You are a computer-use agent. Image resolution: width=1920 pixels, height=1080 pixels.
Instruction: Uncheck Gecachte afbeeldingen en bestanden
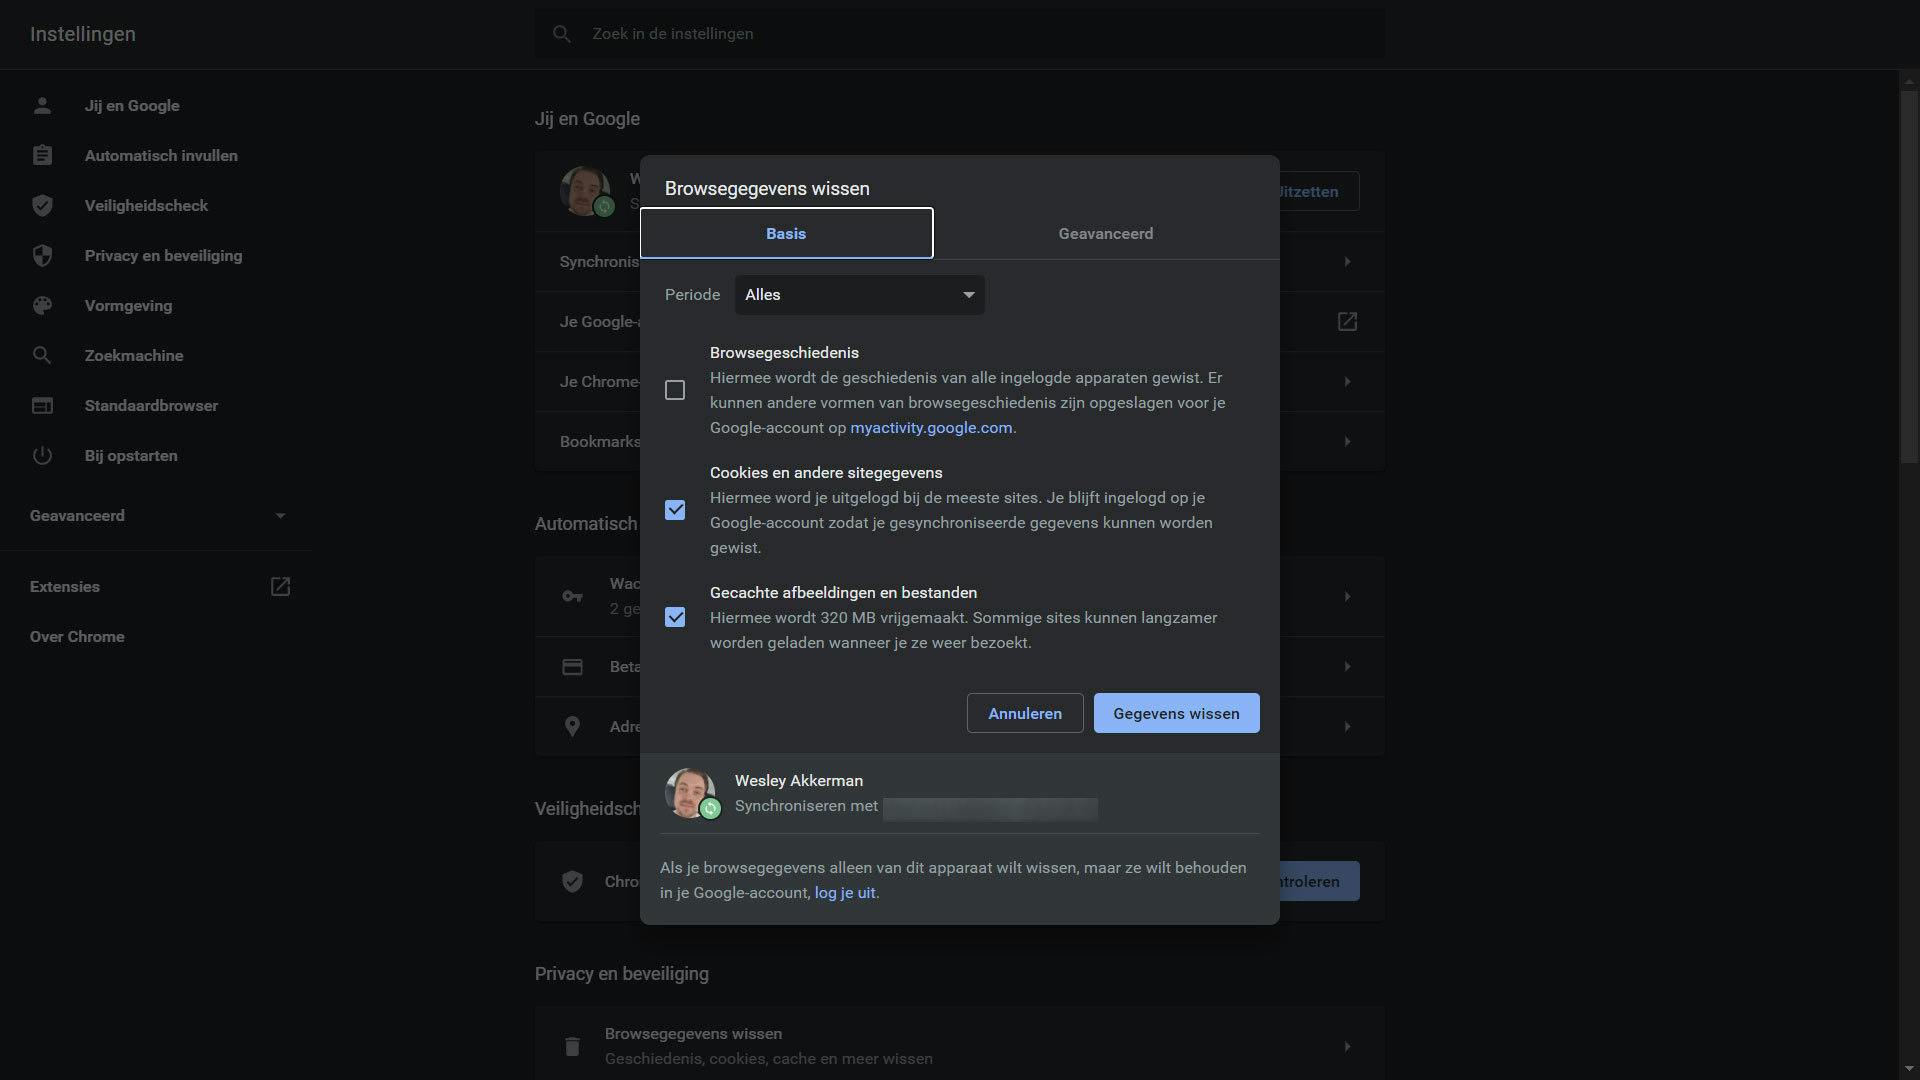(675, 617)
